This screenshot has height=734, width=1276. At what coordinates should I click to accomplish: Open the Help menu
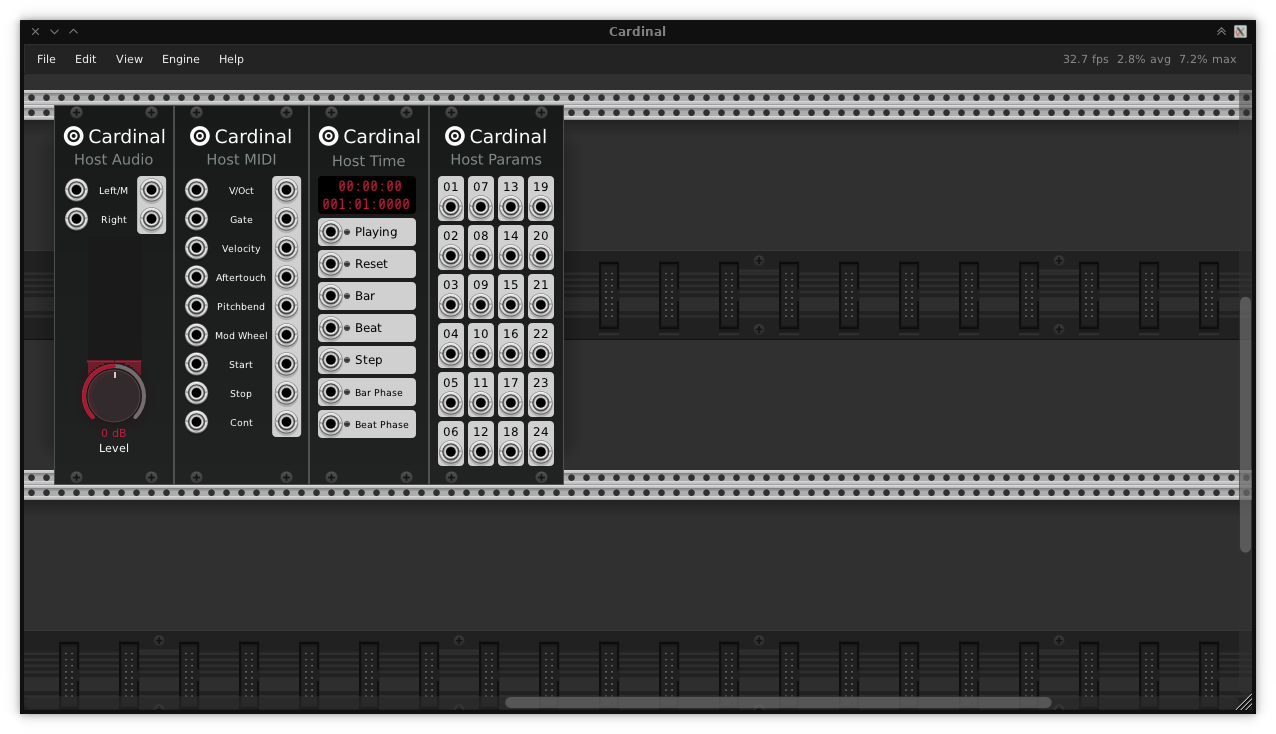[x=231, y=59]
